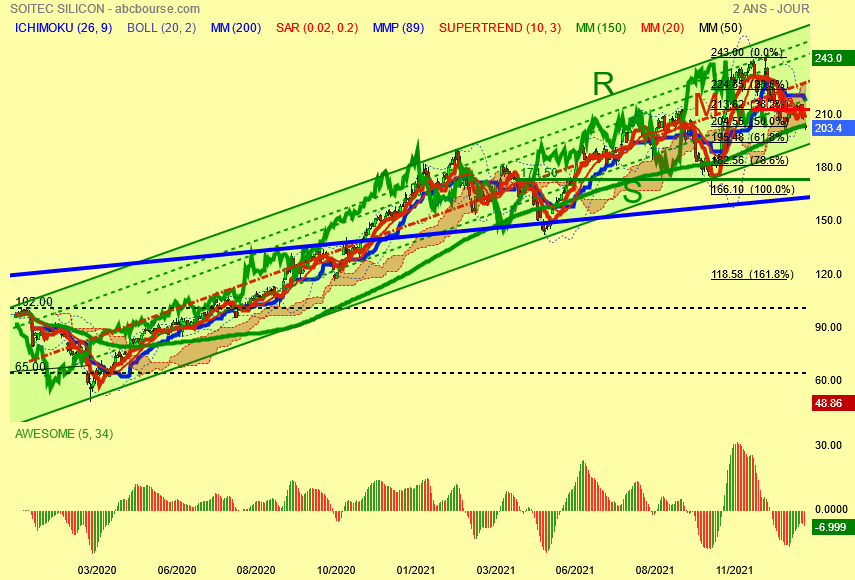Select the 06/2020 date axis label
Screen dimensions: 855x580
tap(177, 570)
